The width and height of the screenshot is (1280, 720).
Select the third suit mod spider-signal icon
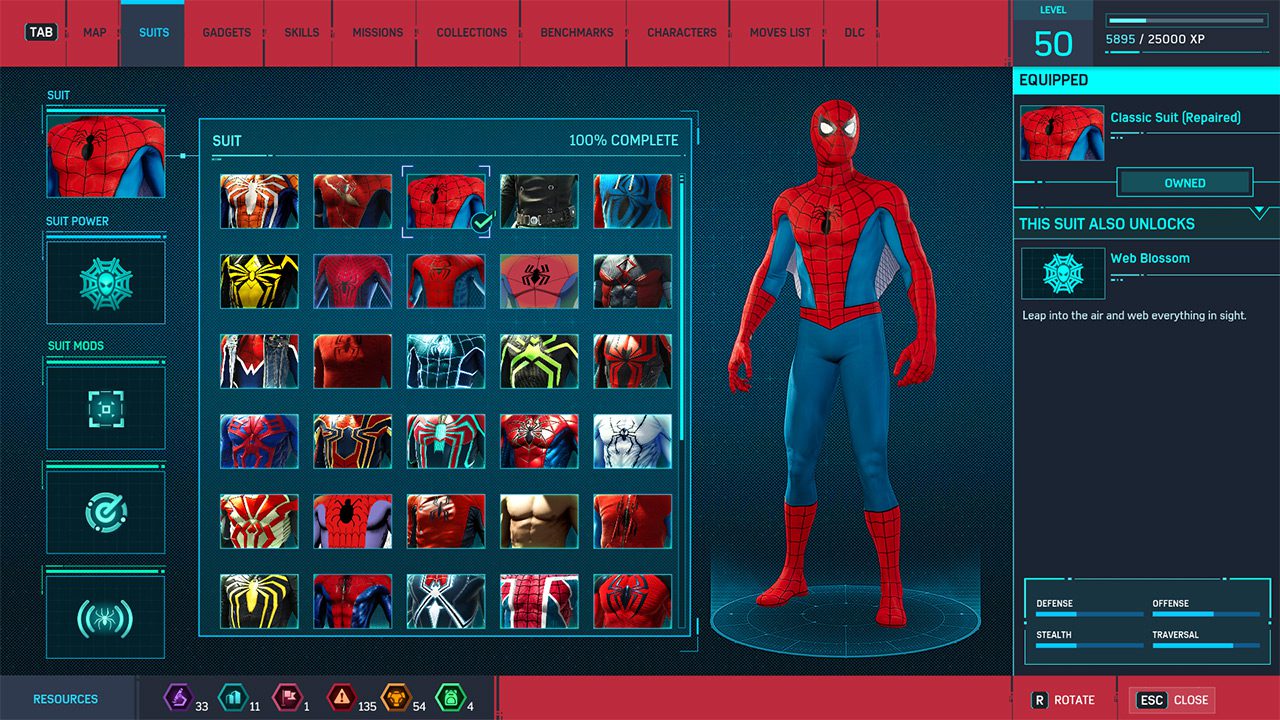point(105,618)
